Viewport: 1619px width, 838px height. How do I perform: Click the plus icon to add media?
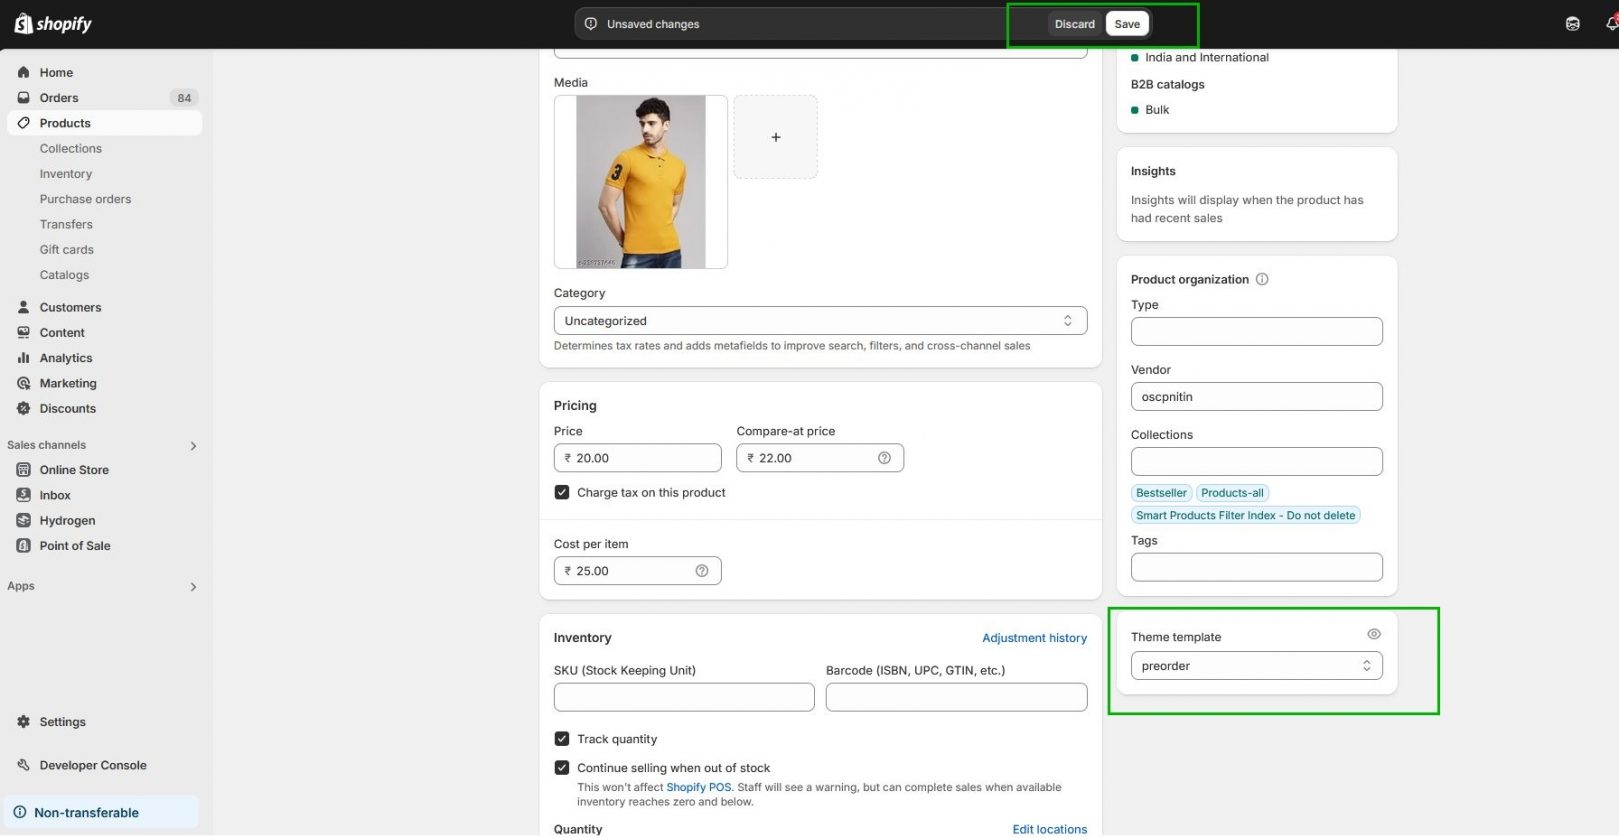tap(775, 137)
